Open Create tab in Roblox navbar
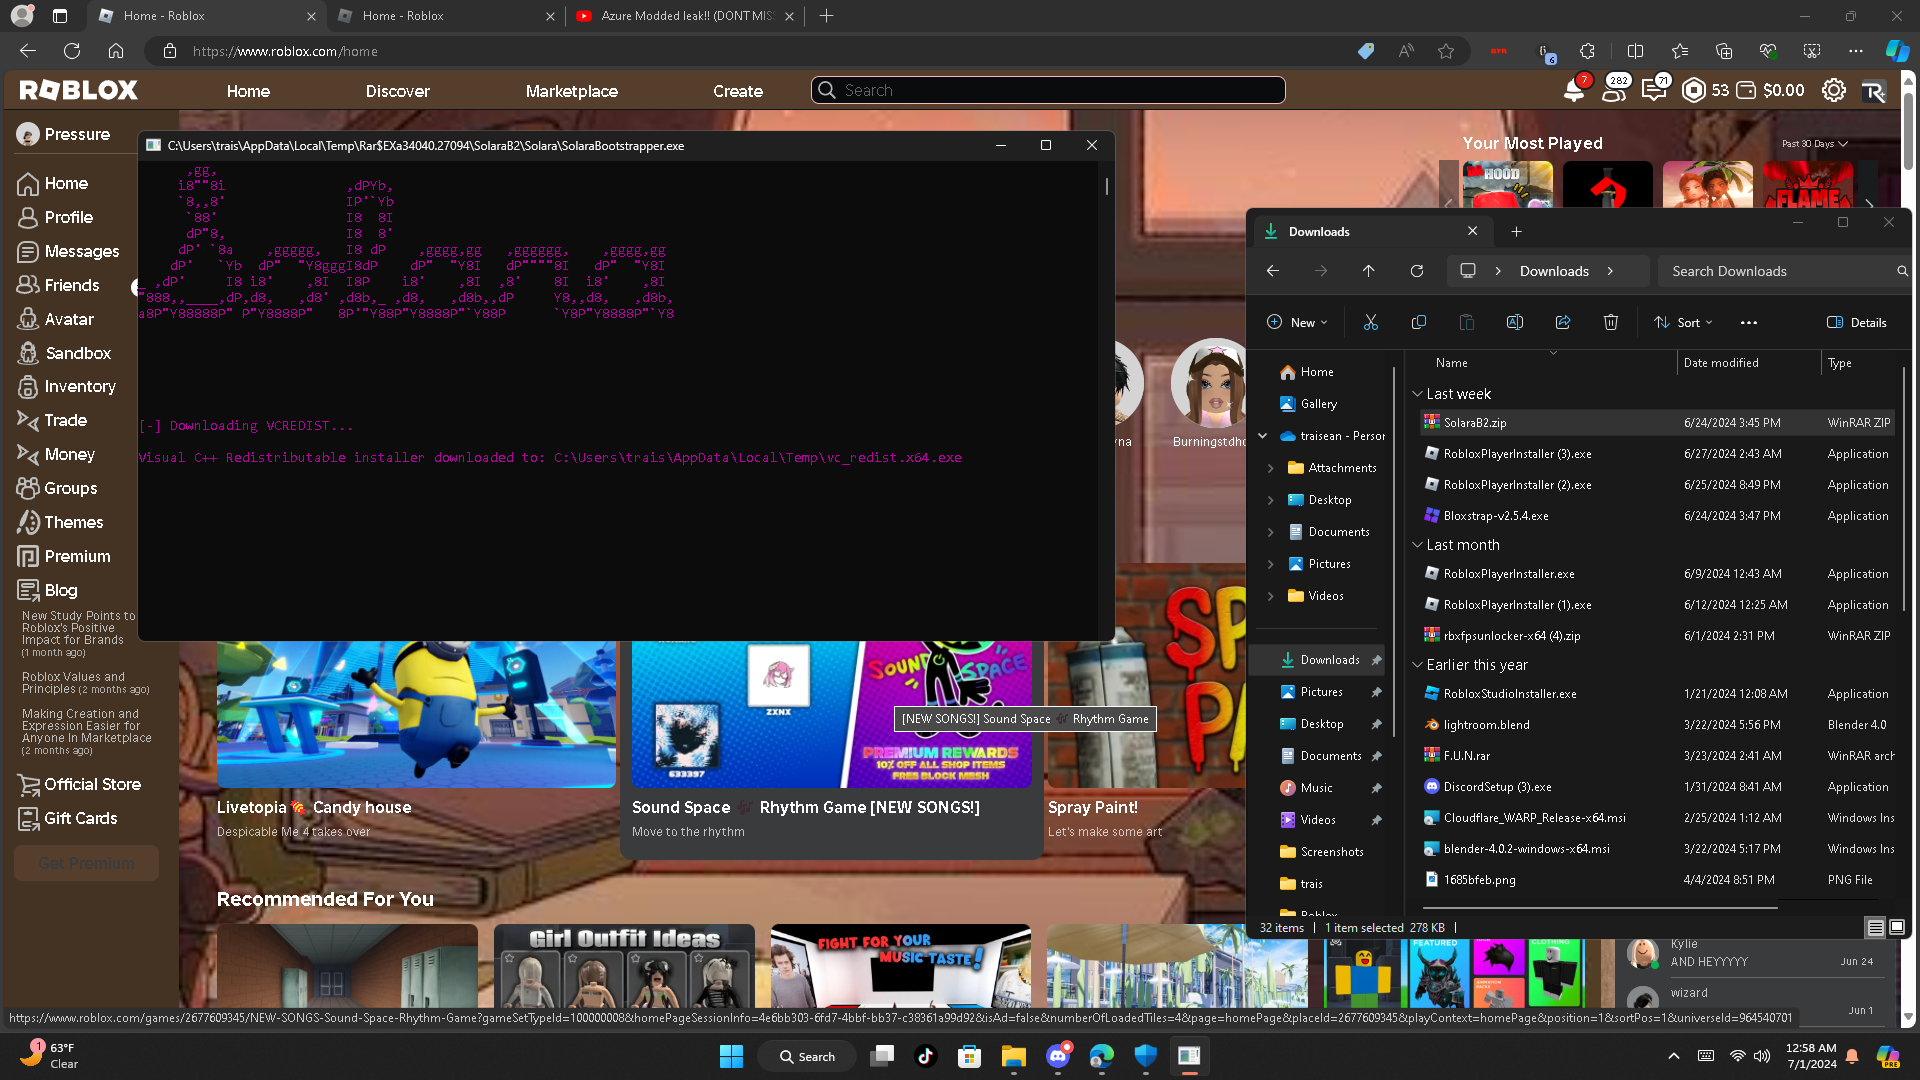 (x=738, y=91)
